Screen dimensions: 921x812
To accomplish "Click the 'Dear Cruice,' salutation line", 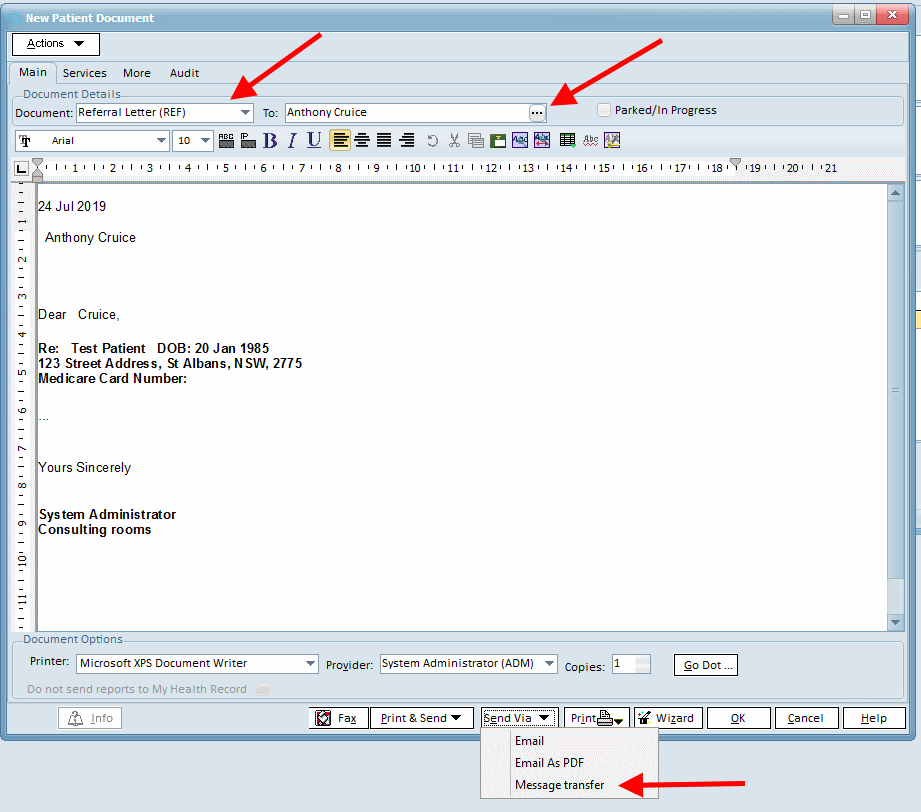I will [x=79, y=315].
